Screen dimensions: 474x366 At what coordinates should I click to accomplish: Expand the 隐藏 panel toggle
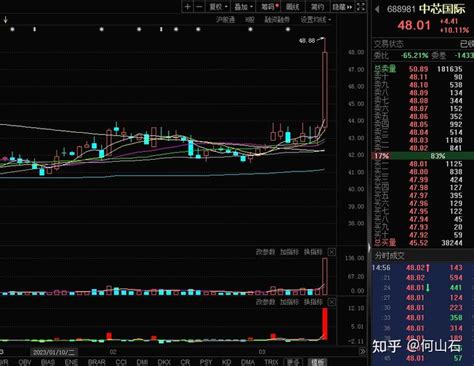point(342,7)
